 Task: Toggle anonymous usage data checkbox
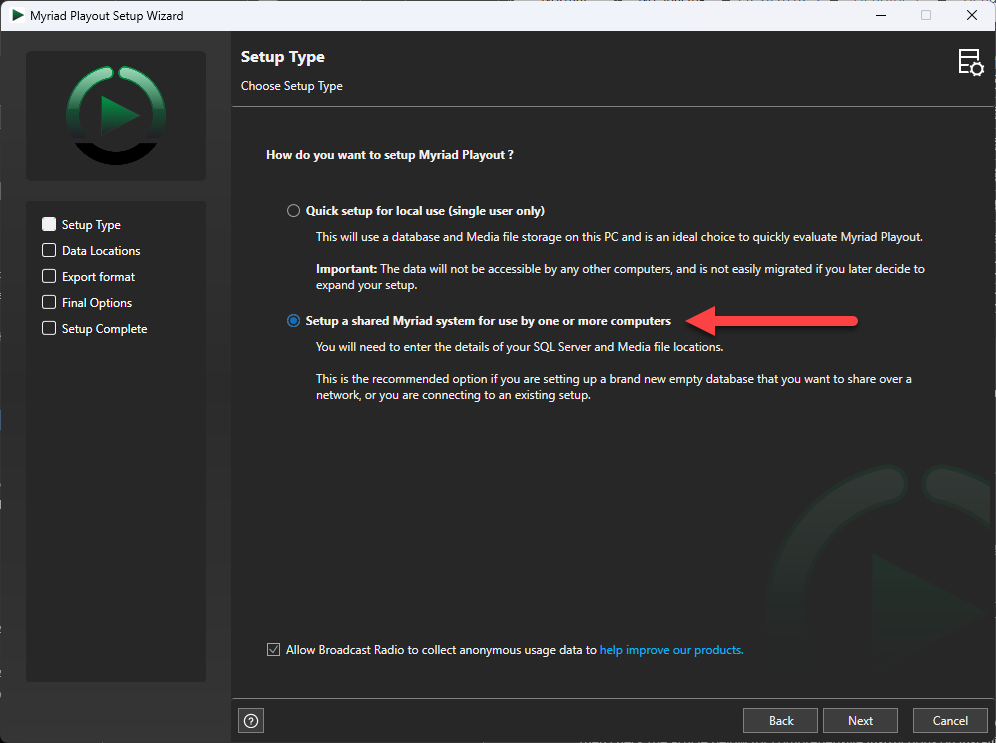click(x=273, y=650)
